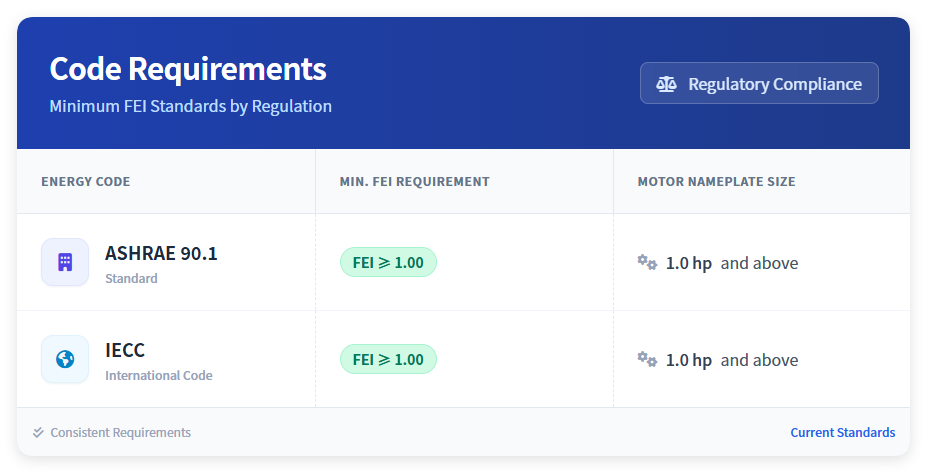Screen dimensions: 927x473
Task: Open the Current Standards link
Action: coord(842,433)
